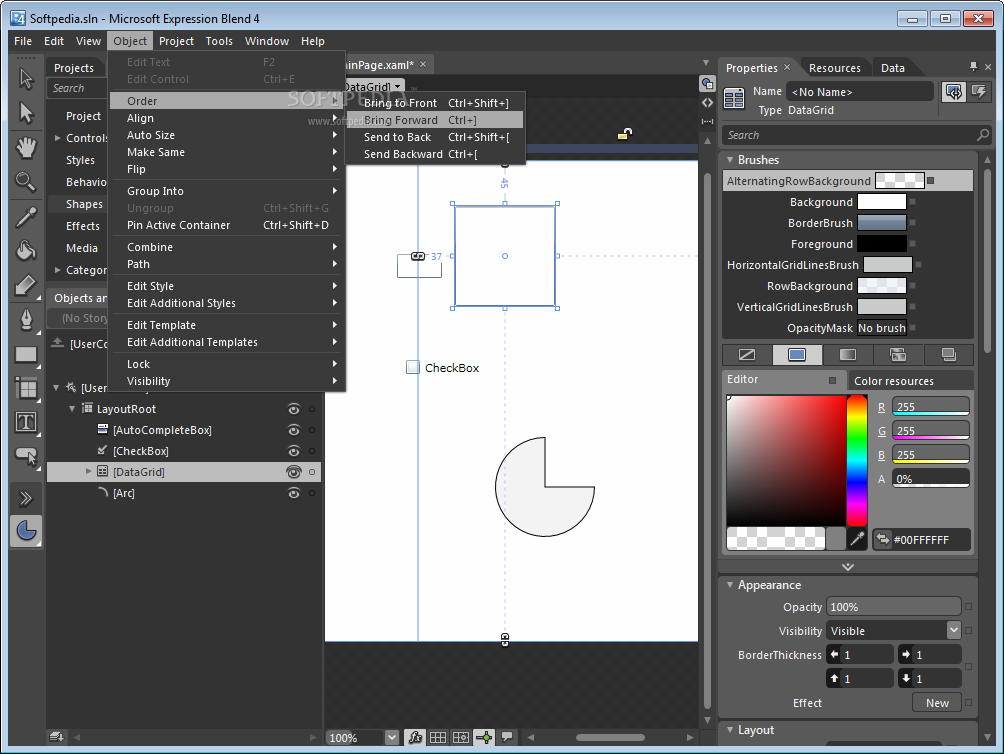Screen dimensions: 1004x754
Task: Toggle lock dot for DataGrid row
Action: 312,472
